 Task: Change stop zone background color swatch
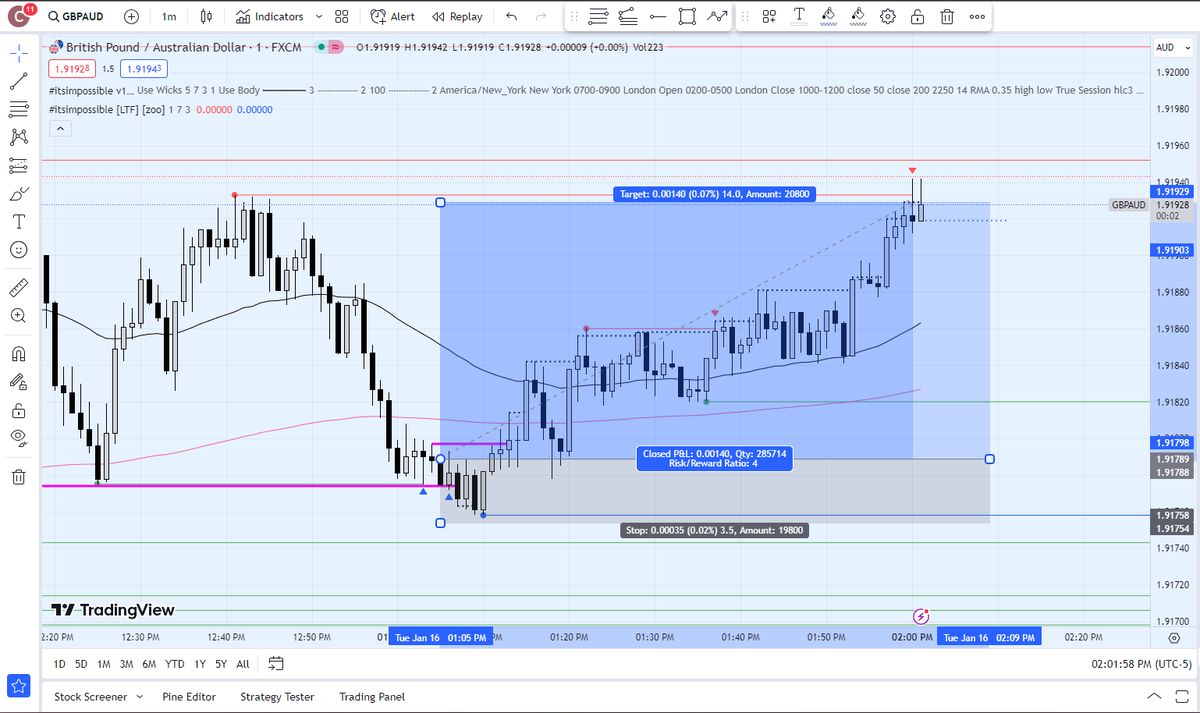click(858, 17)
